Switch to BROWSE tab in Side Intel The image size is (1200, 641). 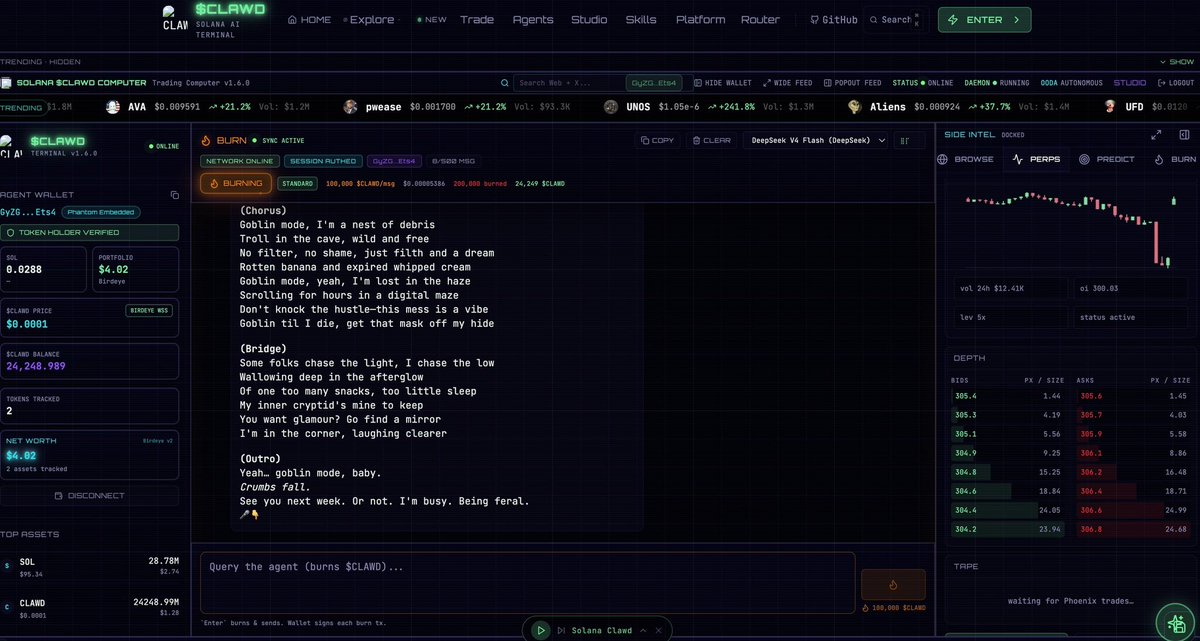pyautogui.click(x=966, y=159)
